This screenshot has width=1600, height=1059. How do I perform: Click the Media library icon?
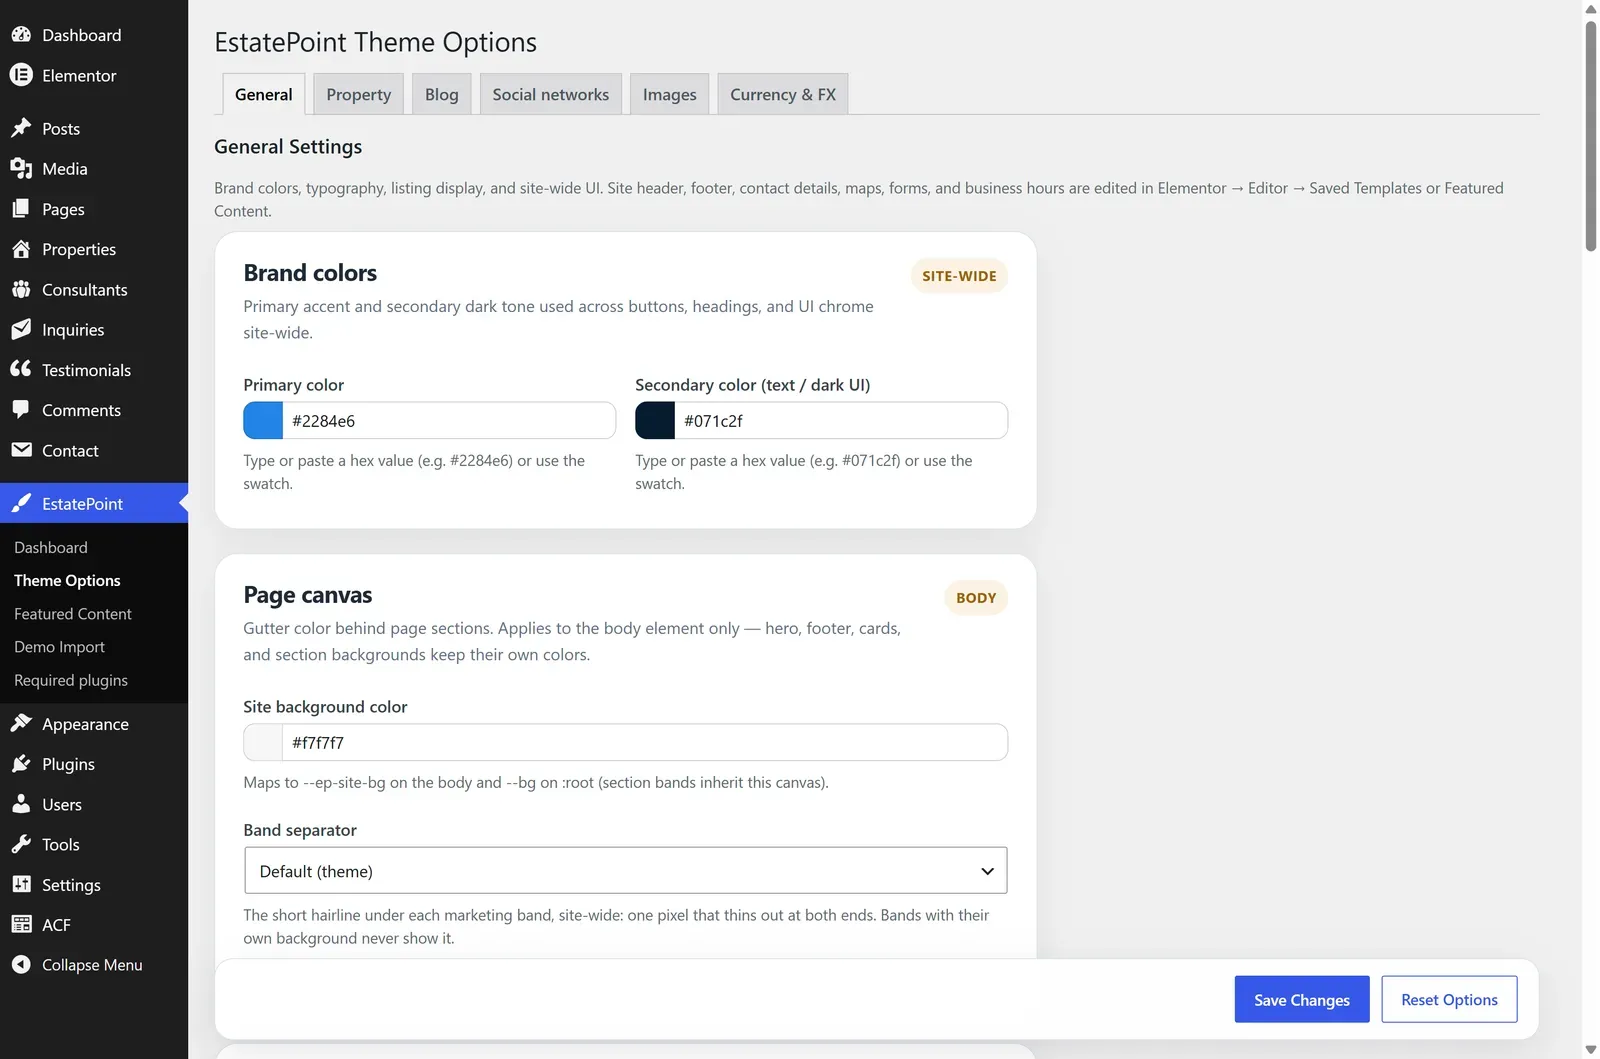[21, 168]
